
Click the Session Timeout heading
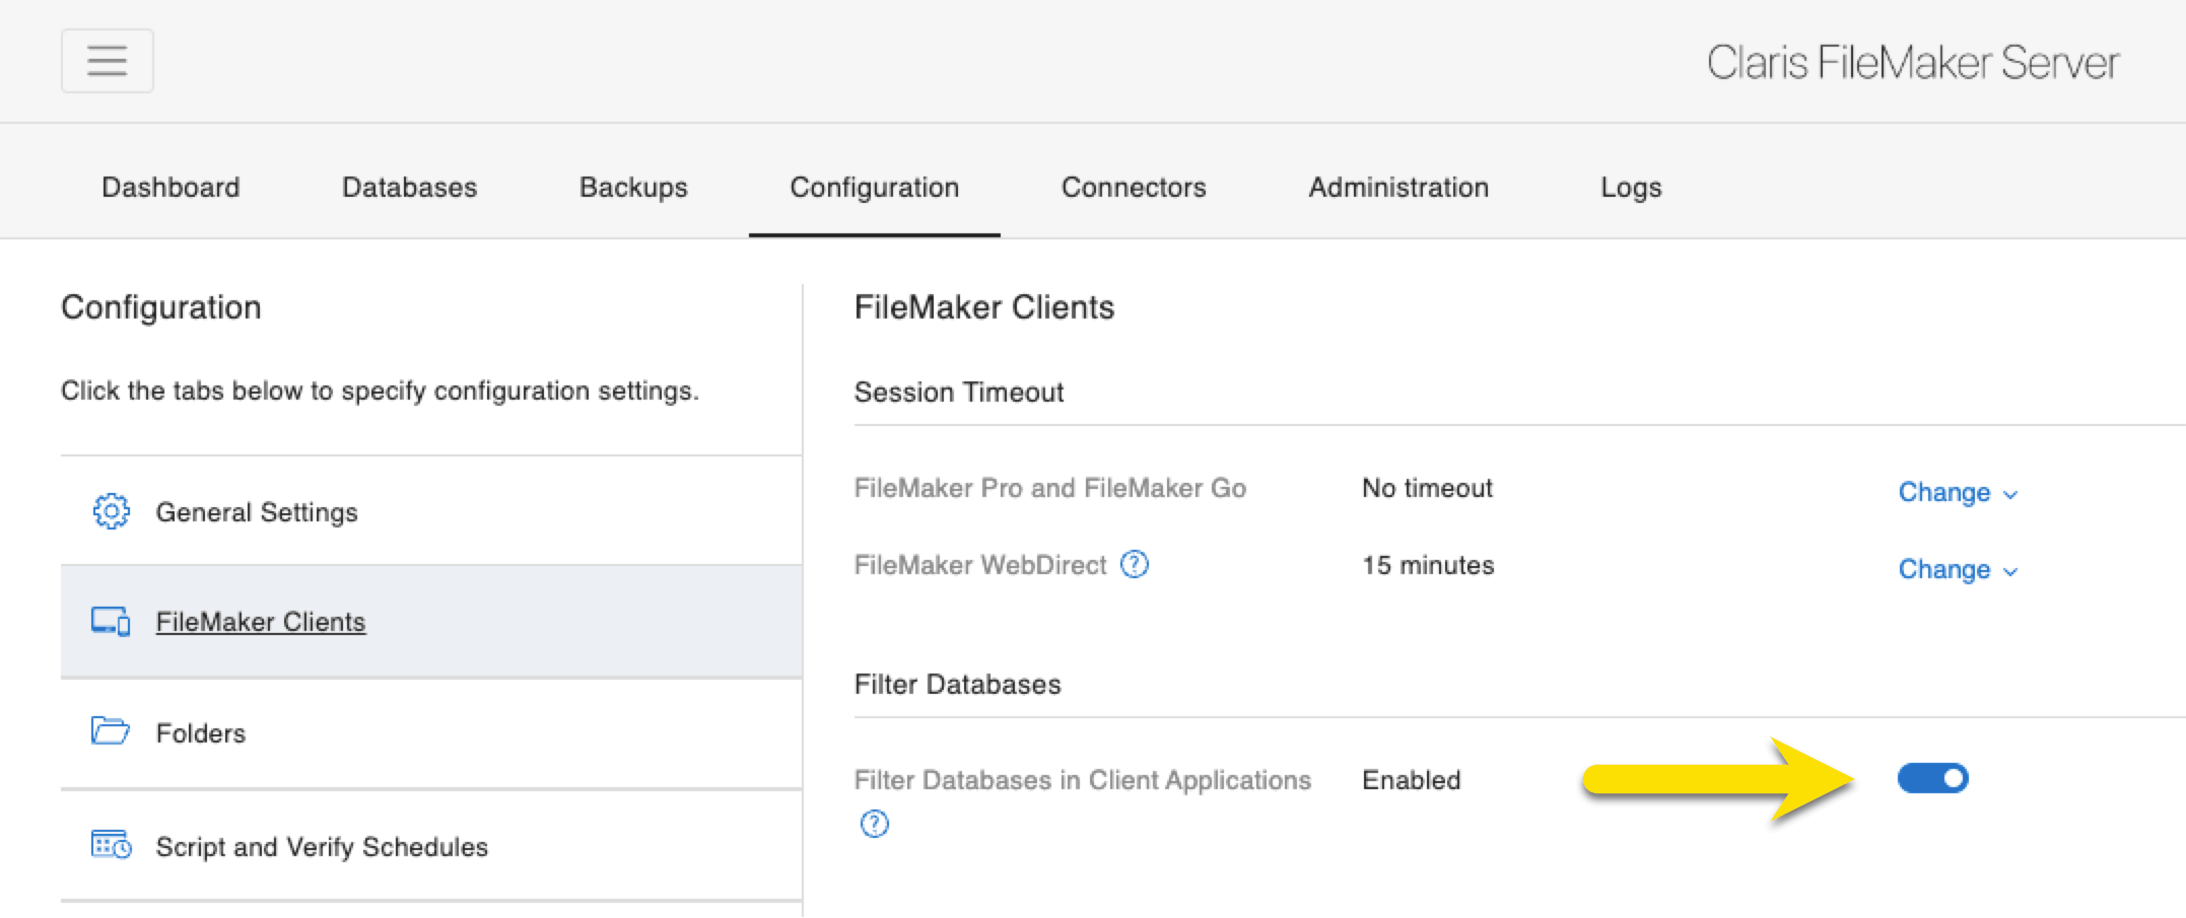pyautogui.click(x=958, y=392)
